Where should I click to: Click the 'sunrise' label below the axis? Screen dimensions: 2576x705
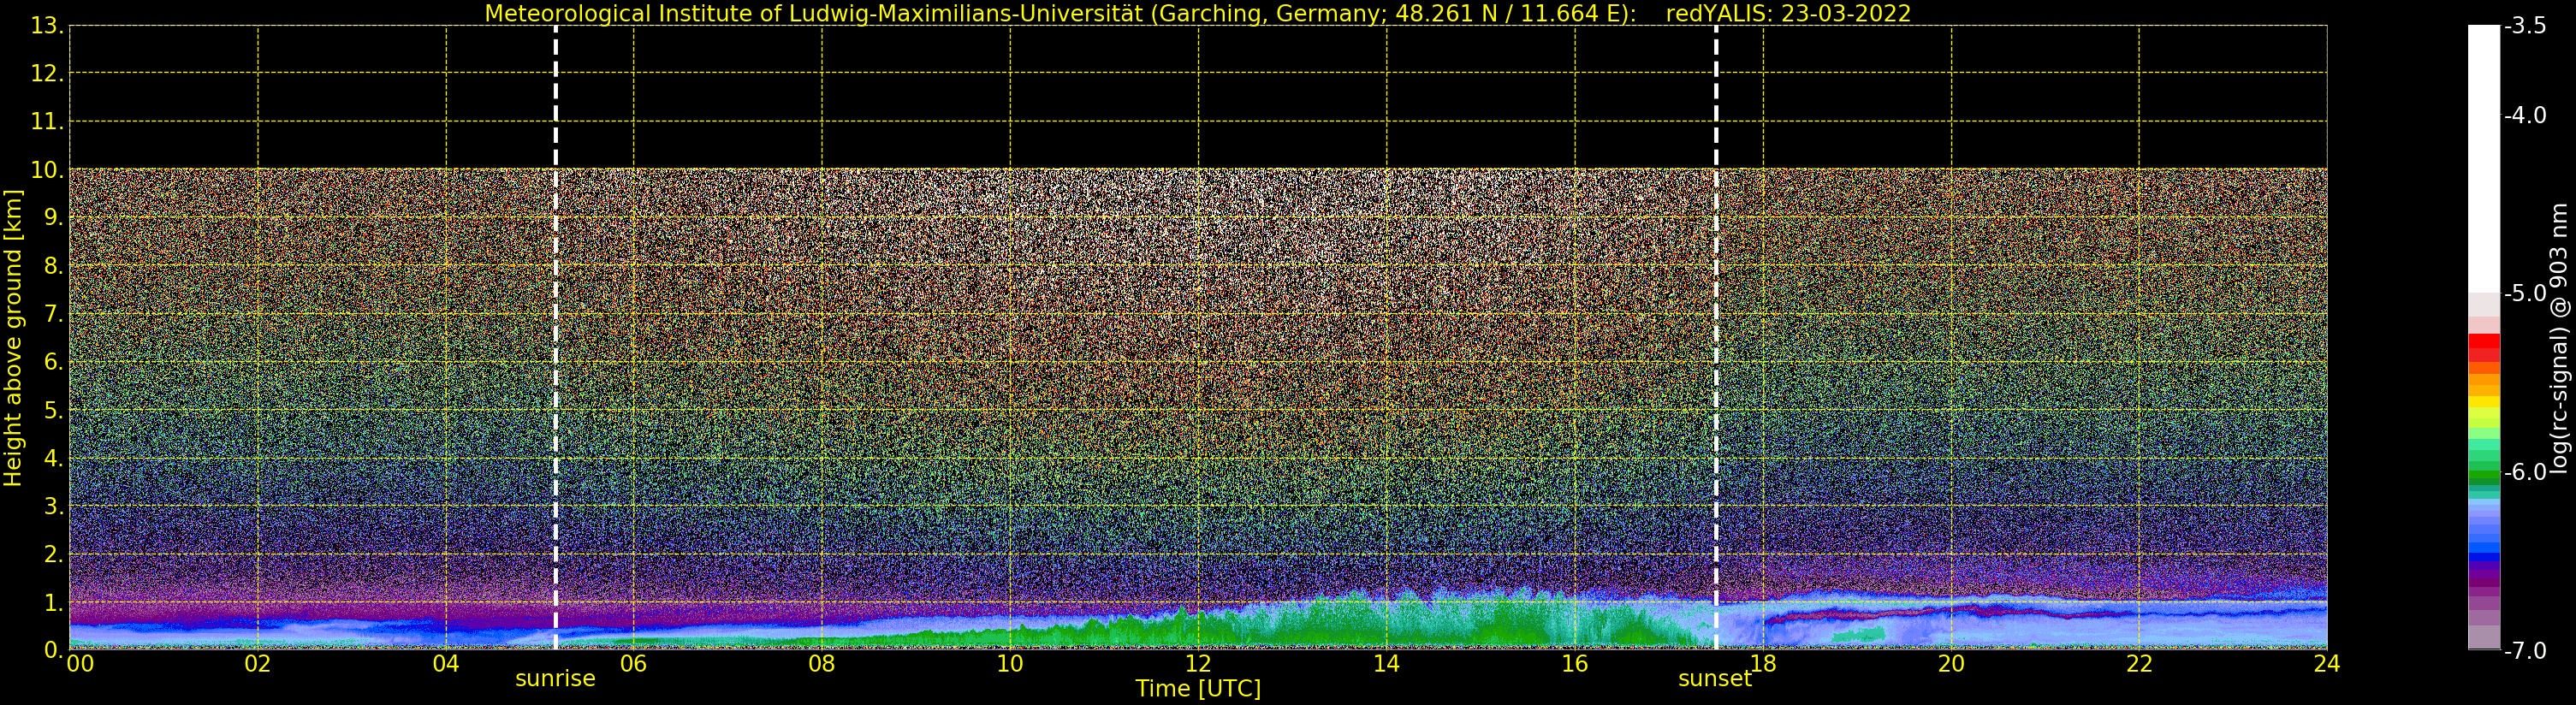pyautogui.click(x=555, y=679)
